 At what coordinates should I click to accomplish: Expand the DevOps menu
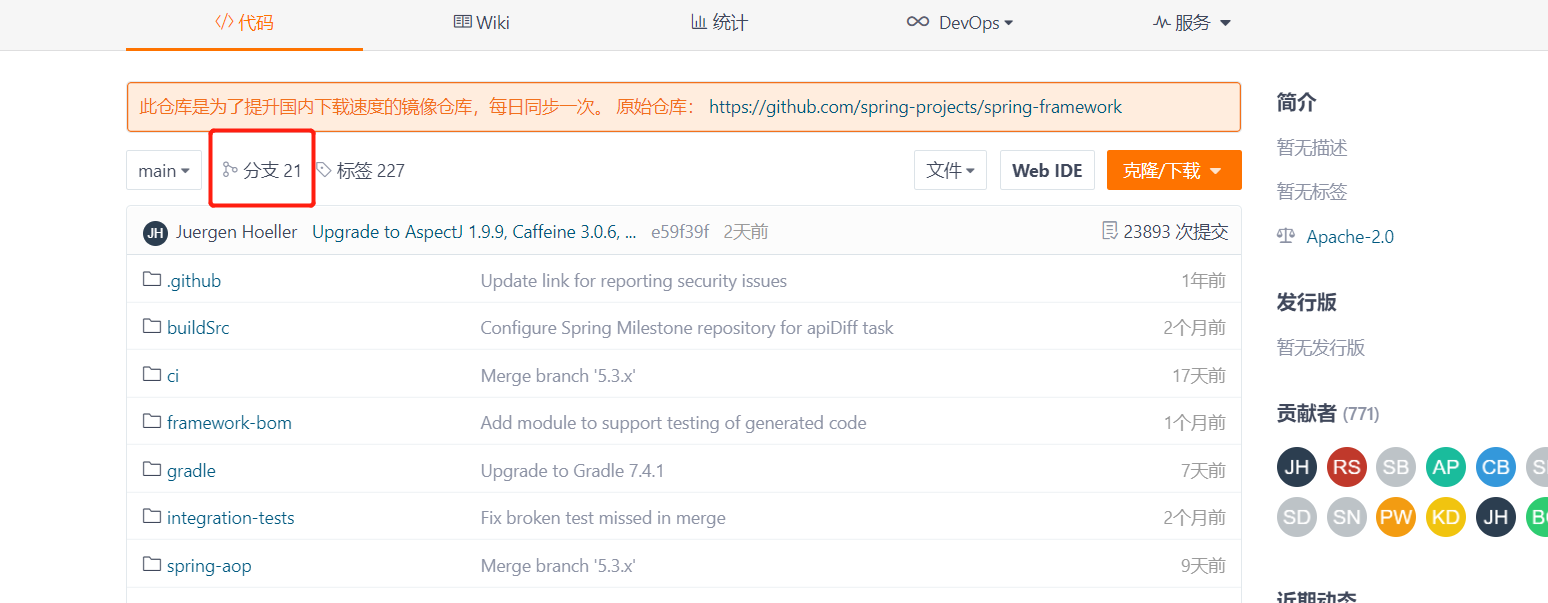pyautogui.click(x=959, y=22)
